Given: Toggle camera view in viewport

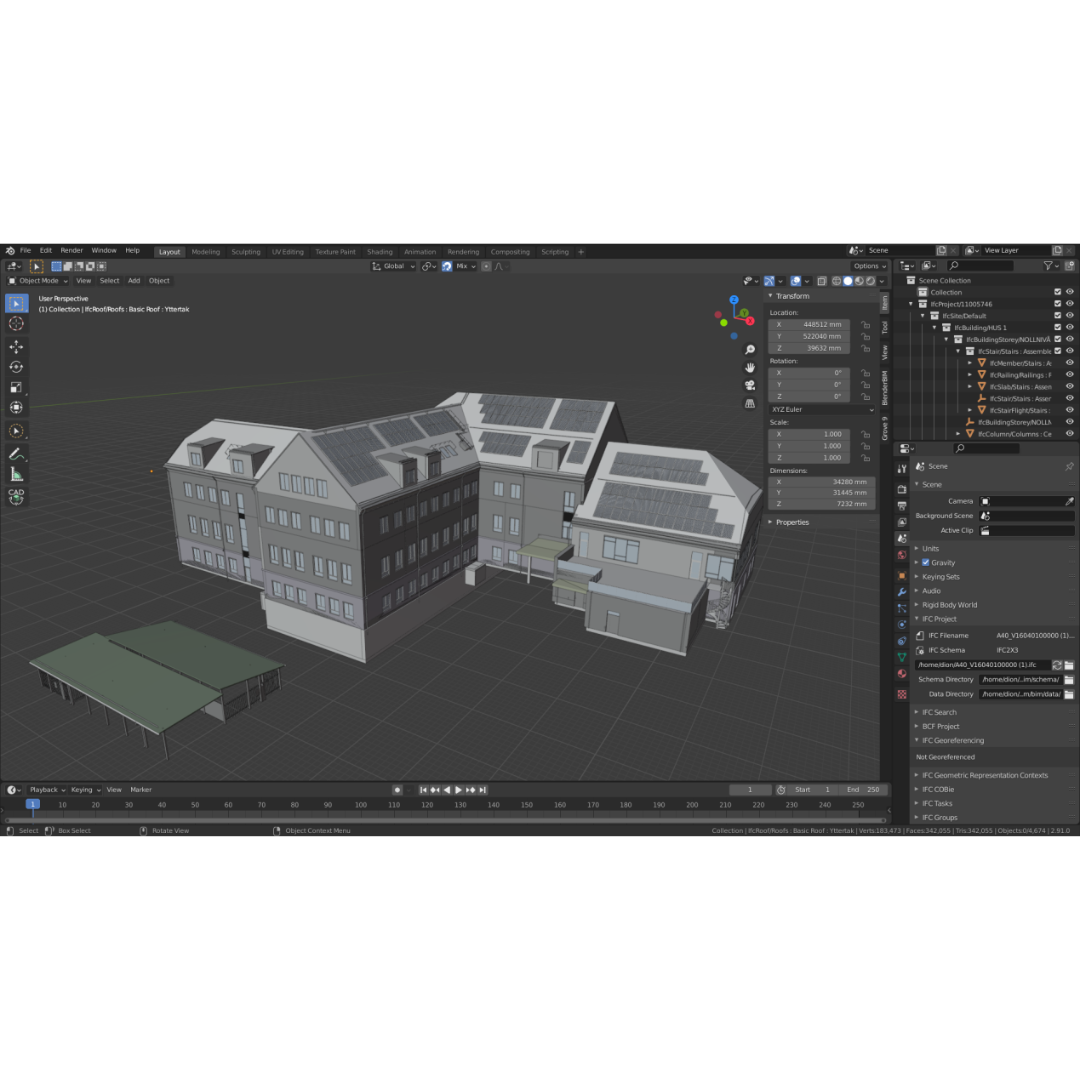Looking at the screenshot, I should click(750, 385).
